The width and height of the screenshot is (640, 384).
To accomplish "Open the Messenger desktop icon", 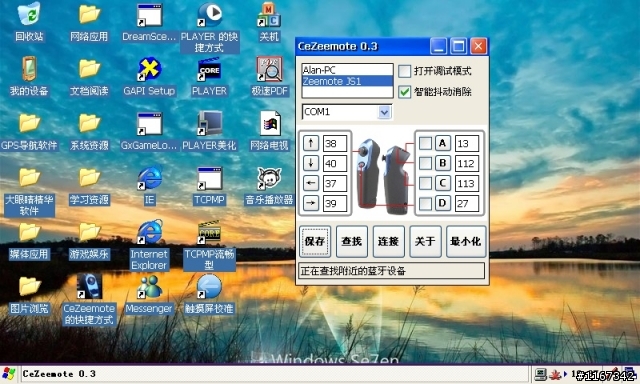I will (x=149, y=295).
